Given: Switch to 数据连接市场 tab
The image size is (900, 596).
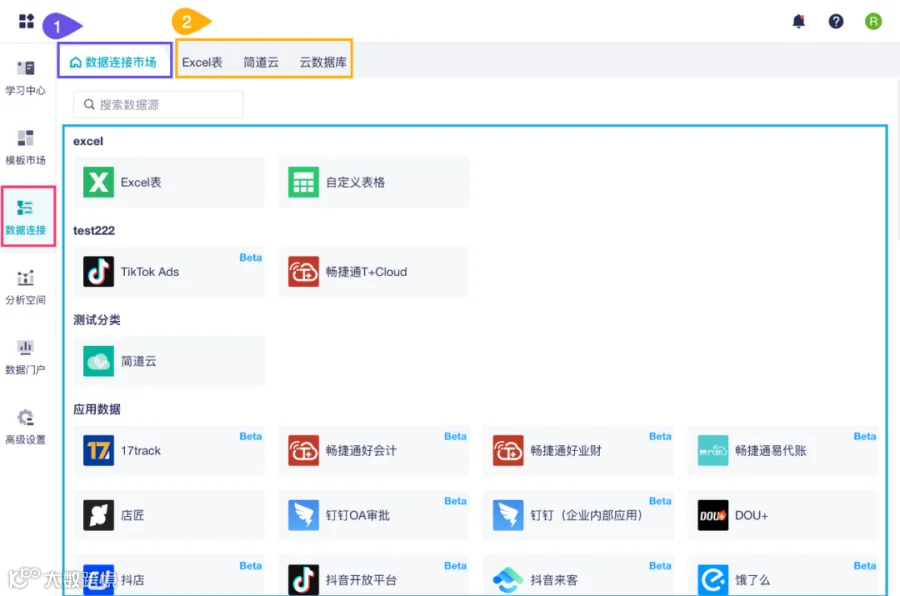Looking at the screenshot, I should click(113, 61).
